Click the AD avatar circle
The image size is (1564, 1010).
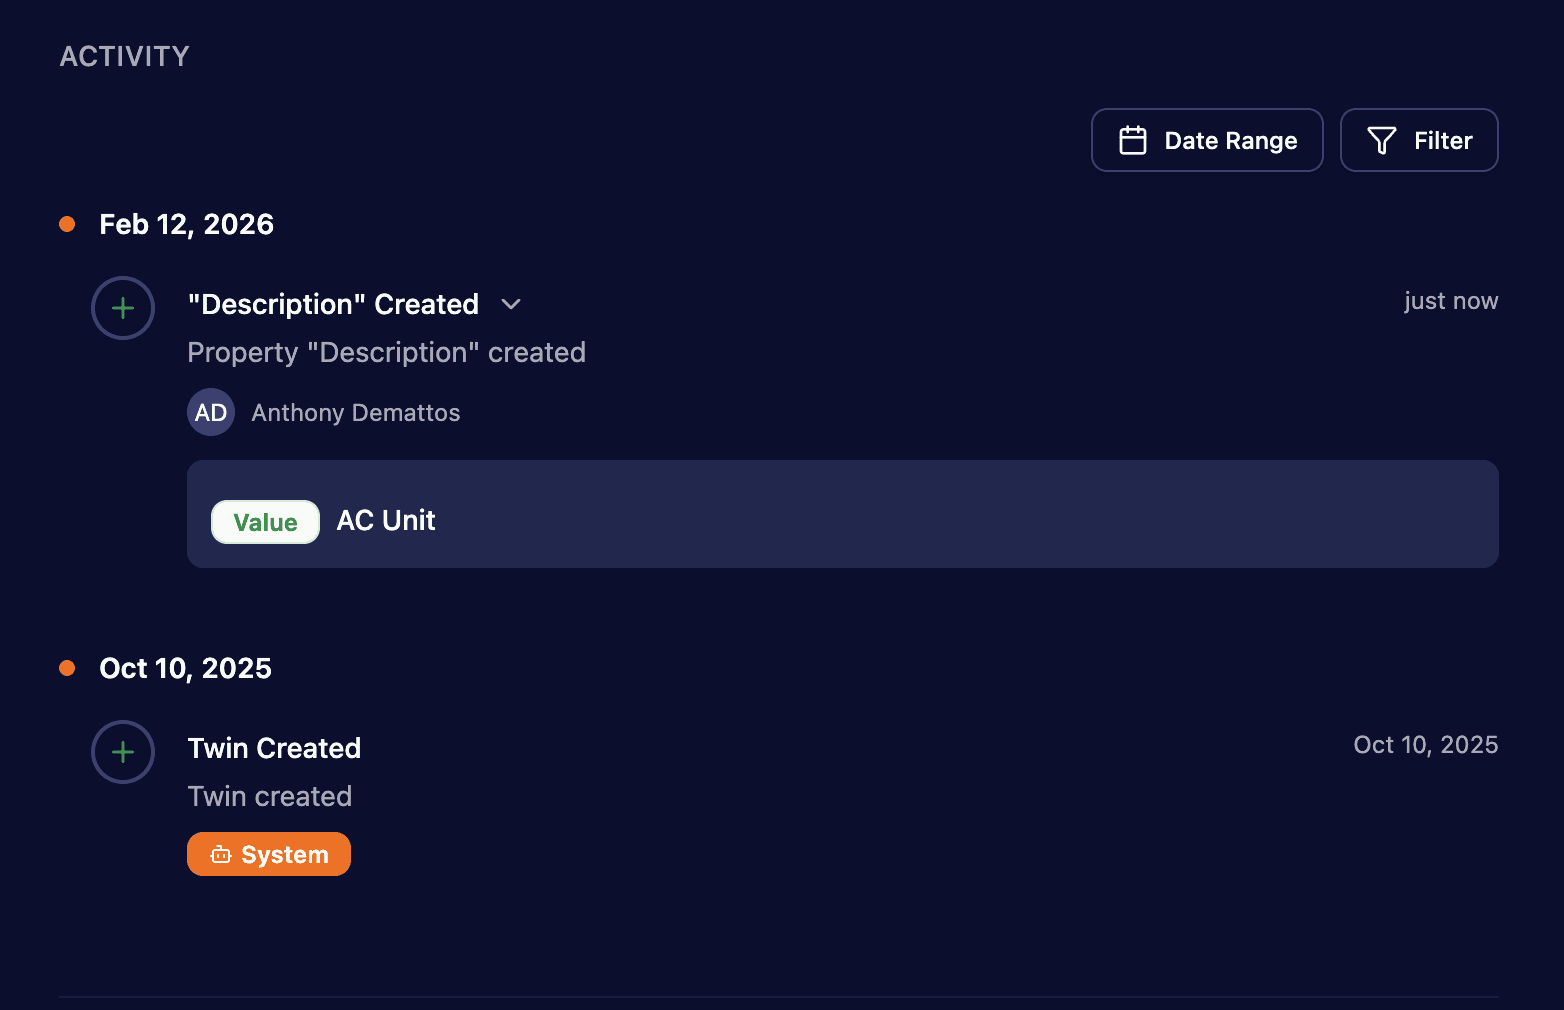click(x=211, y=412)
